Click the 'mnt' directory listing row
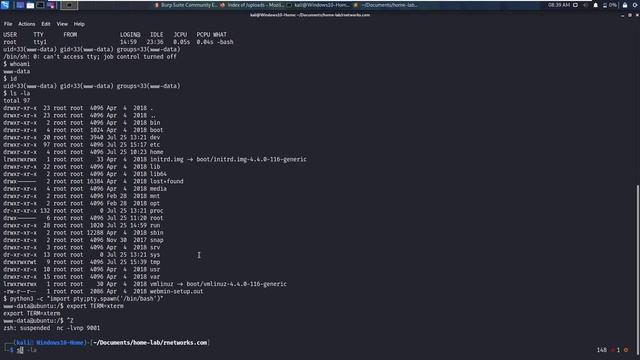The height and width of the screenshot is (360, 640). pos(82,196)
